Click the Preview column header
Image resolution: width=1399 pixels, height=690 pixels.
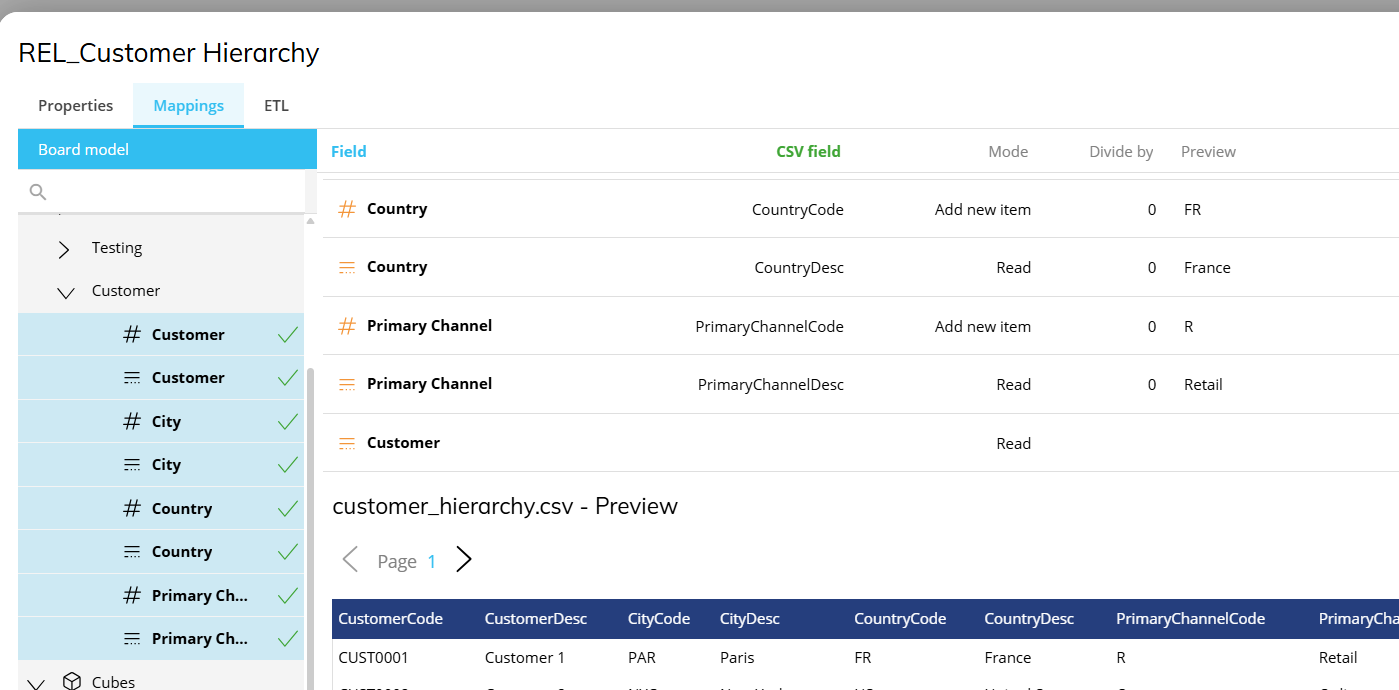[x=1208, y=152]
